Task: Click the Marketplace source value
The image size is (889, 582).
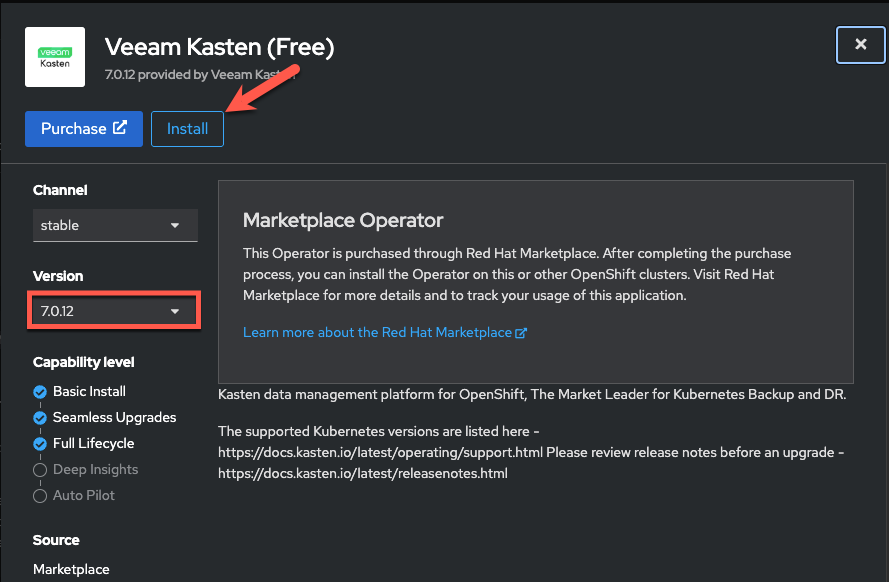Action: pyautogui.click(x=71, y=569)
